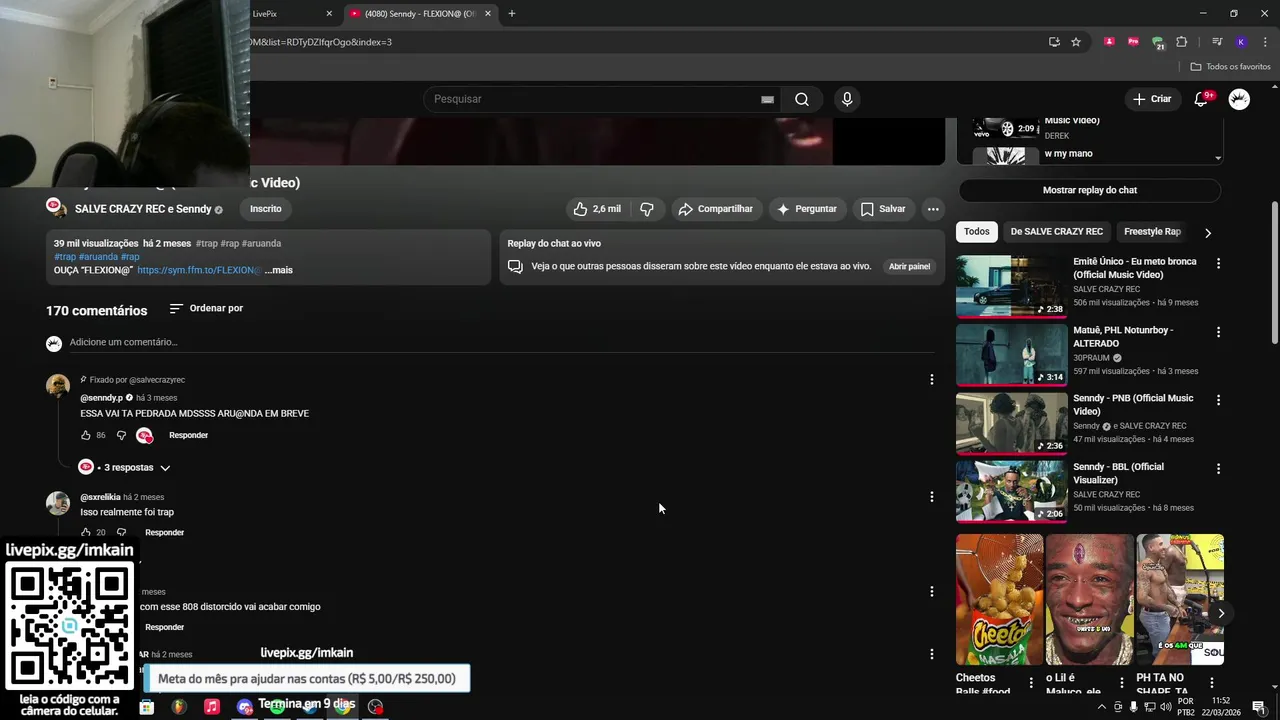
Task: Open Apple Music in taskbar
Action: tap(212, 706)
